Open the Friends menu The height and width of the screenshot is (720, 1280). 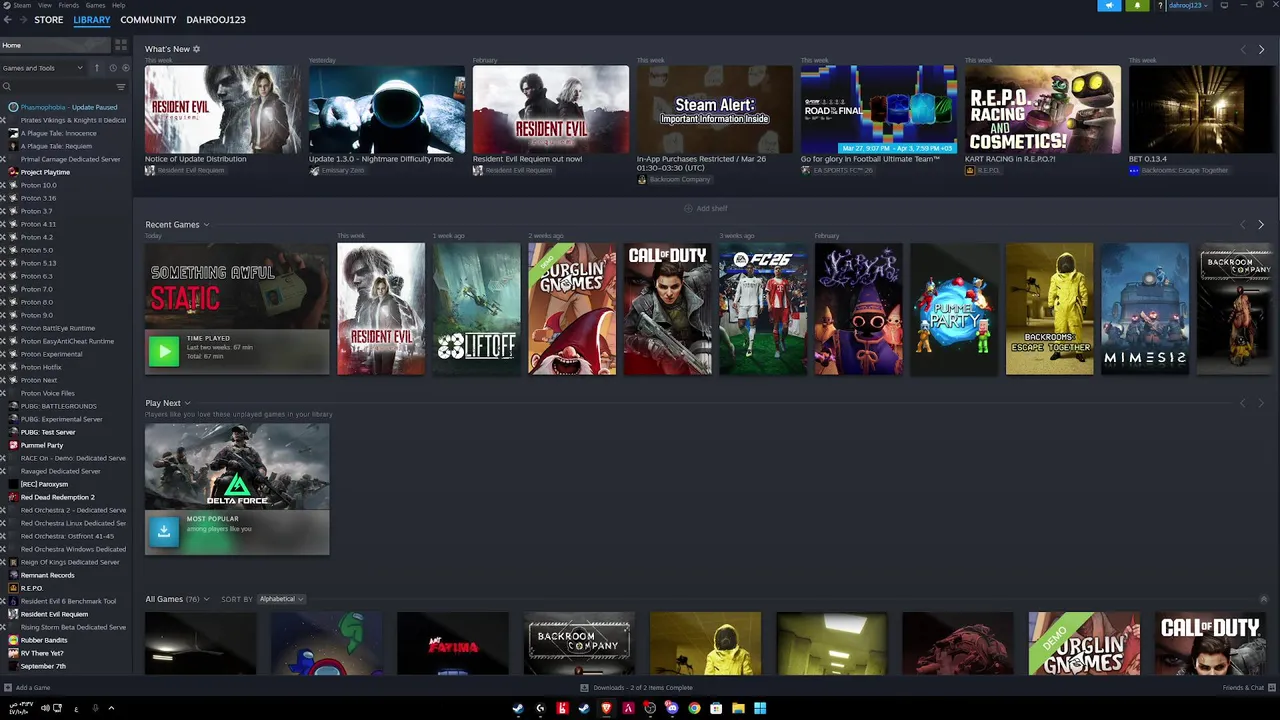click(69, 5)
